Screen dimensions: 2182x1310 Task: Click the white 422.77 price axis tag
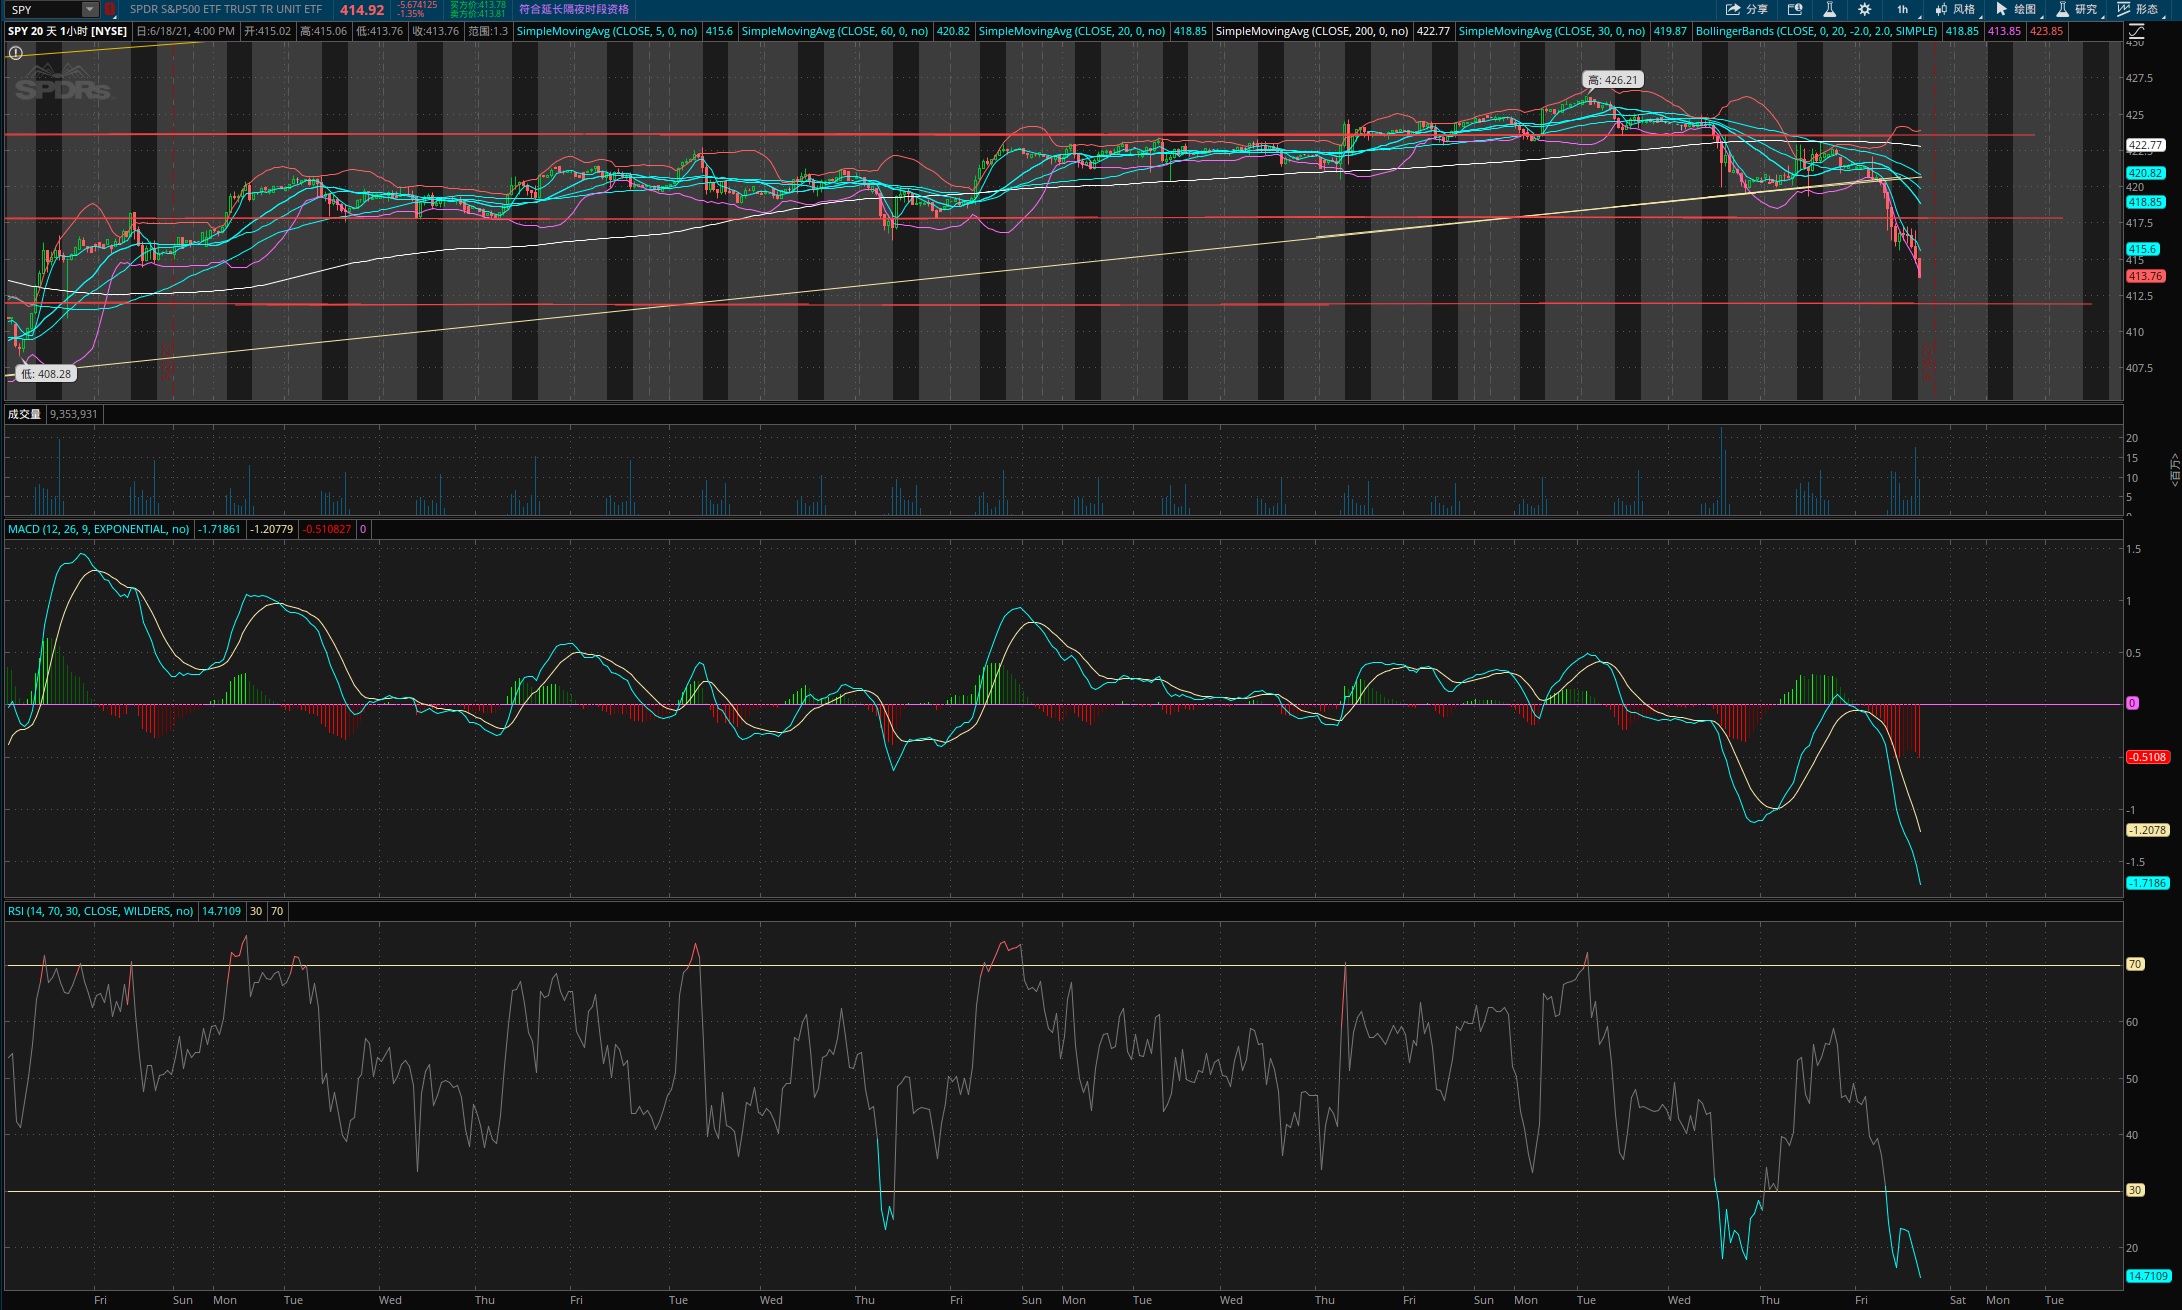2146,145
